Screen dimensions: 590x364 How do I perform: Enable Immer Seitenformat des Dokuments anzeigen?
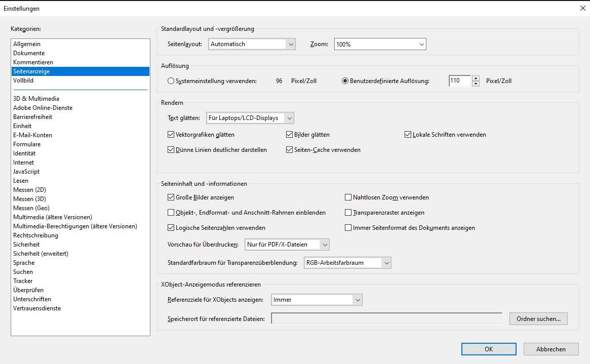pyautogui.click(x=348, y=227)
